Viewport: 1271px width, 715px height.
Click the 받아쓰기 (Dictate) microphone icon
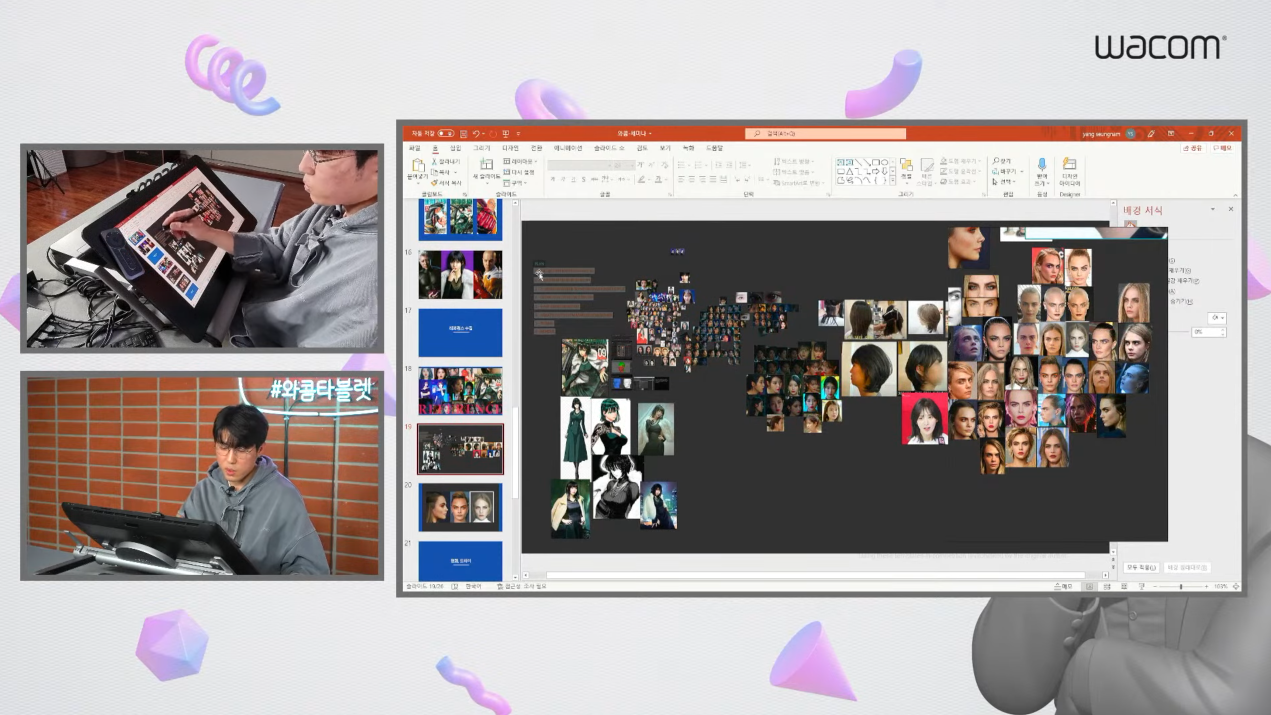pos(1042,165)
